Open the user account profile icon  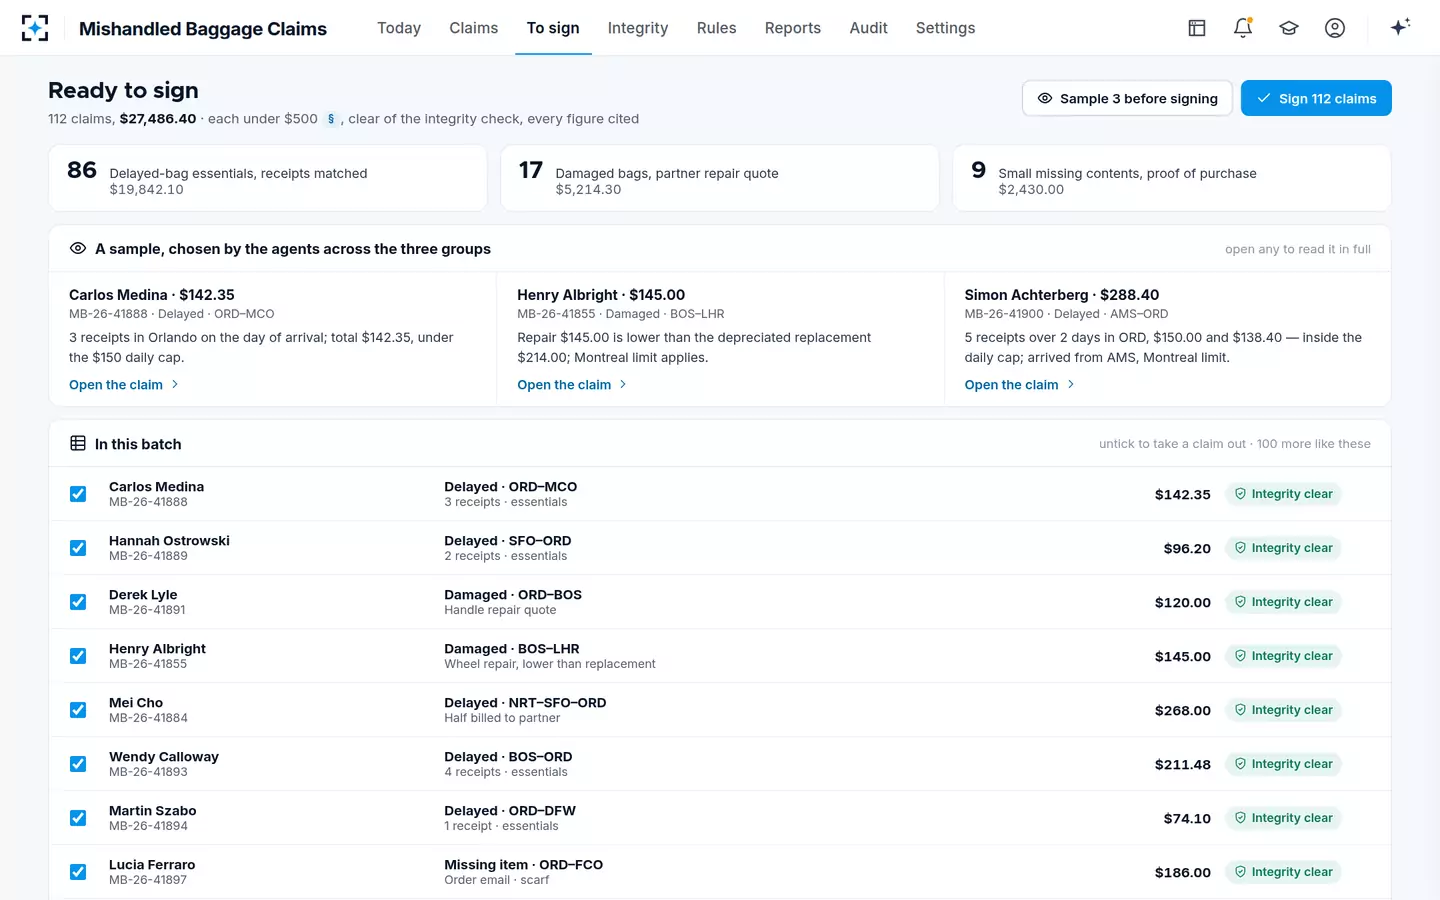1335,28
